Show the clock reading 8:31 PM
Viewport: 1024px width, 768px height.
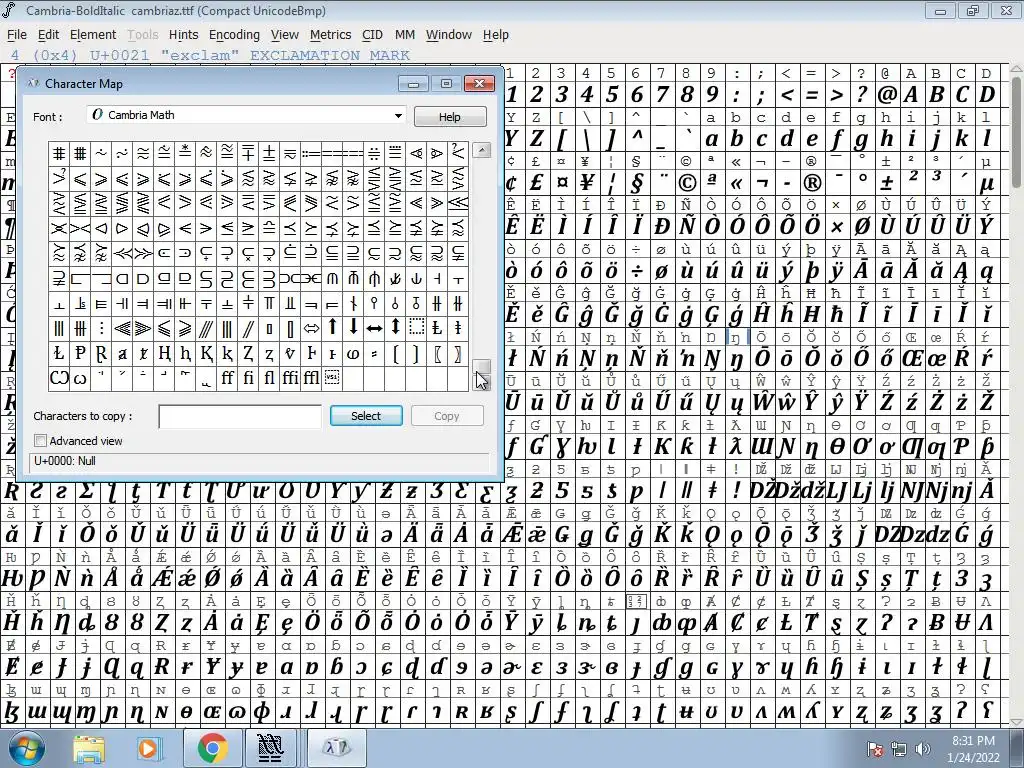click(973, 741)
